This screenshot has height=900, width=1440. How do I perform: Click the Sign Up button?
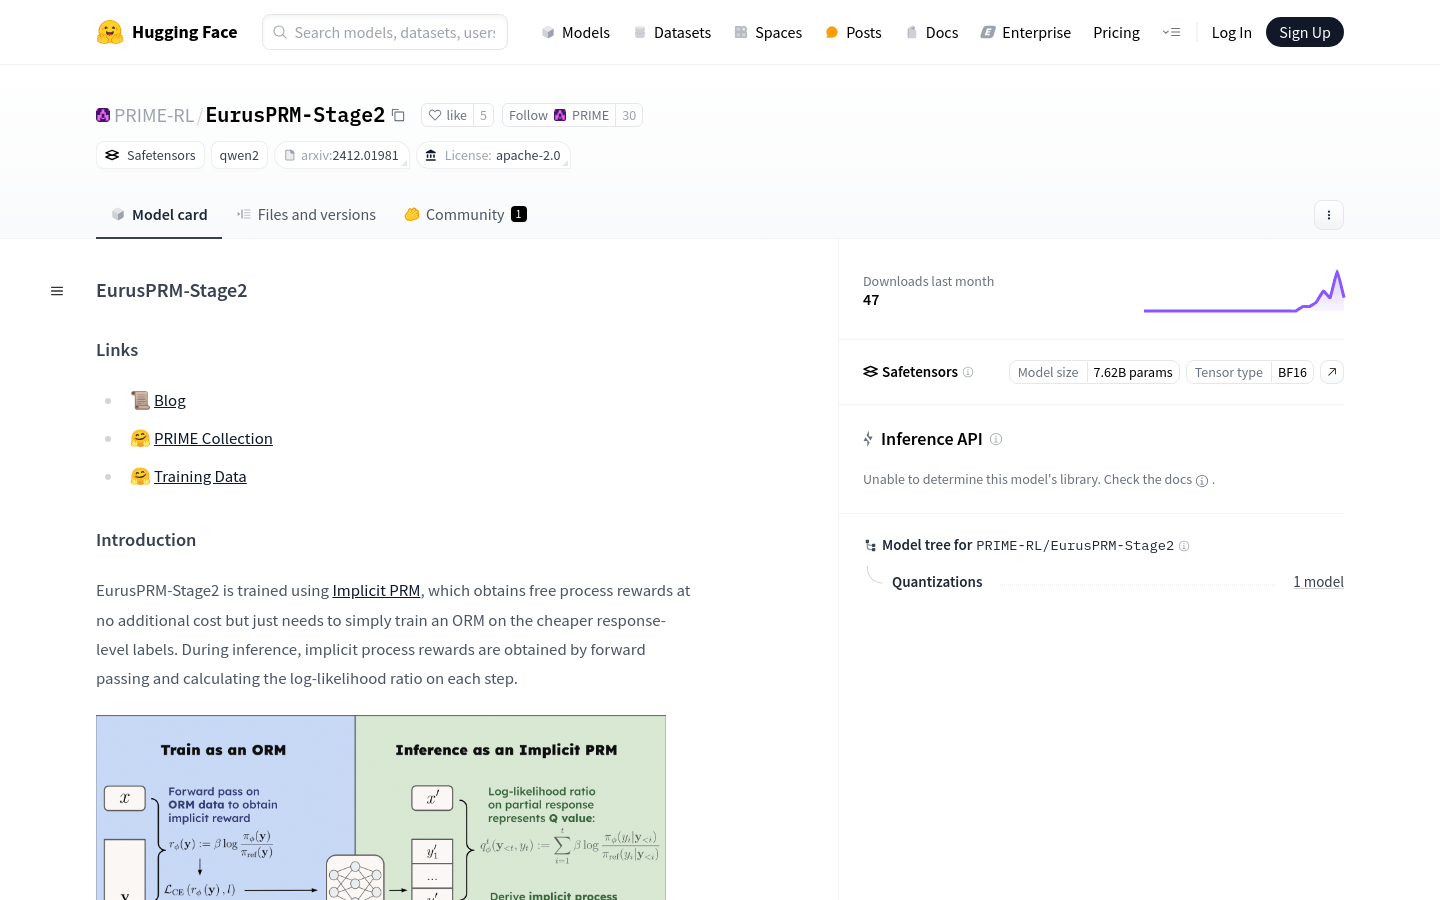pos(1305,32)
